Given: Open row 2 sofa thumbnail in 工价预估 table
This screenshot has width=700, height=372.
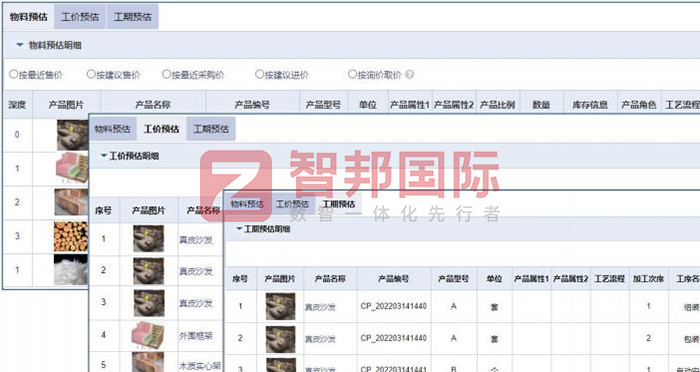Looking at the screenshot, I should (149, 271).
